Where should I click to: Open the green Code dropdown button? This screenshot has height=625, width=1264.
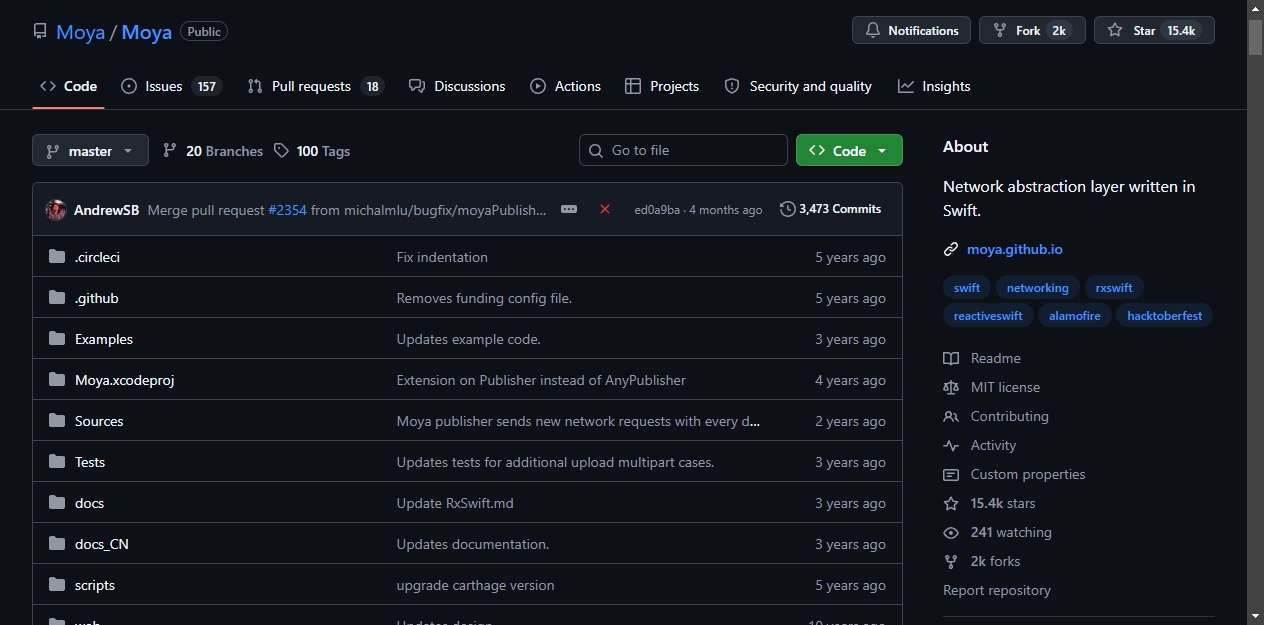coord(849,150)
